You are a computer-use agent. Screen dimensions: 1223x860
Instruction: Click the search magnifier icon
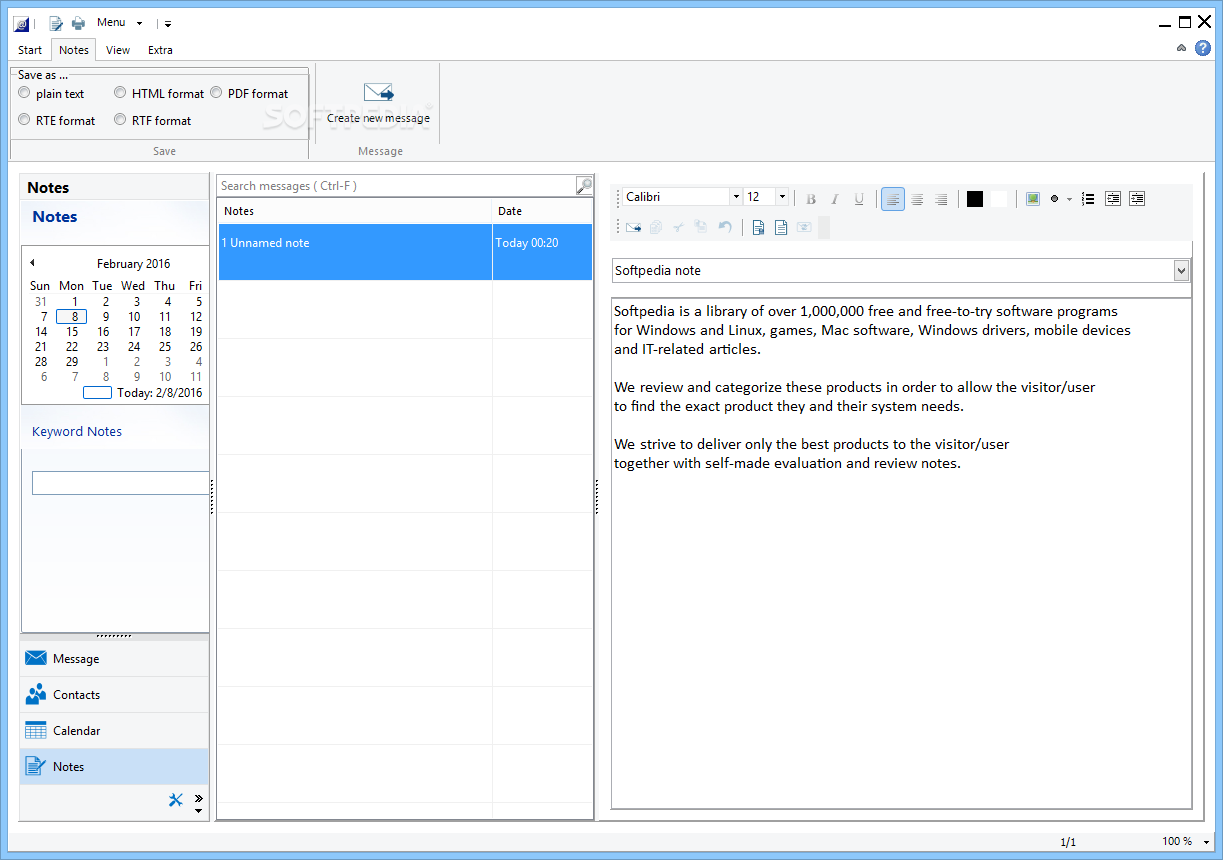click(x=584, y=185)
